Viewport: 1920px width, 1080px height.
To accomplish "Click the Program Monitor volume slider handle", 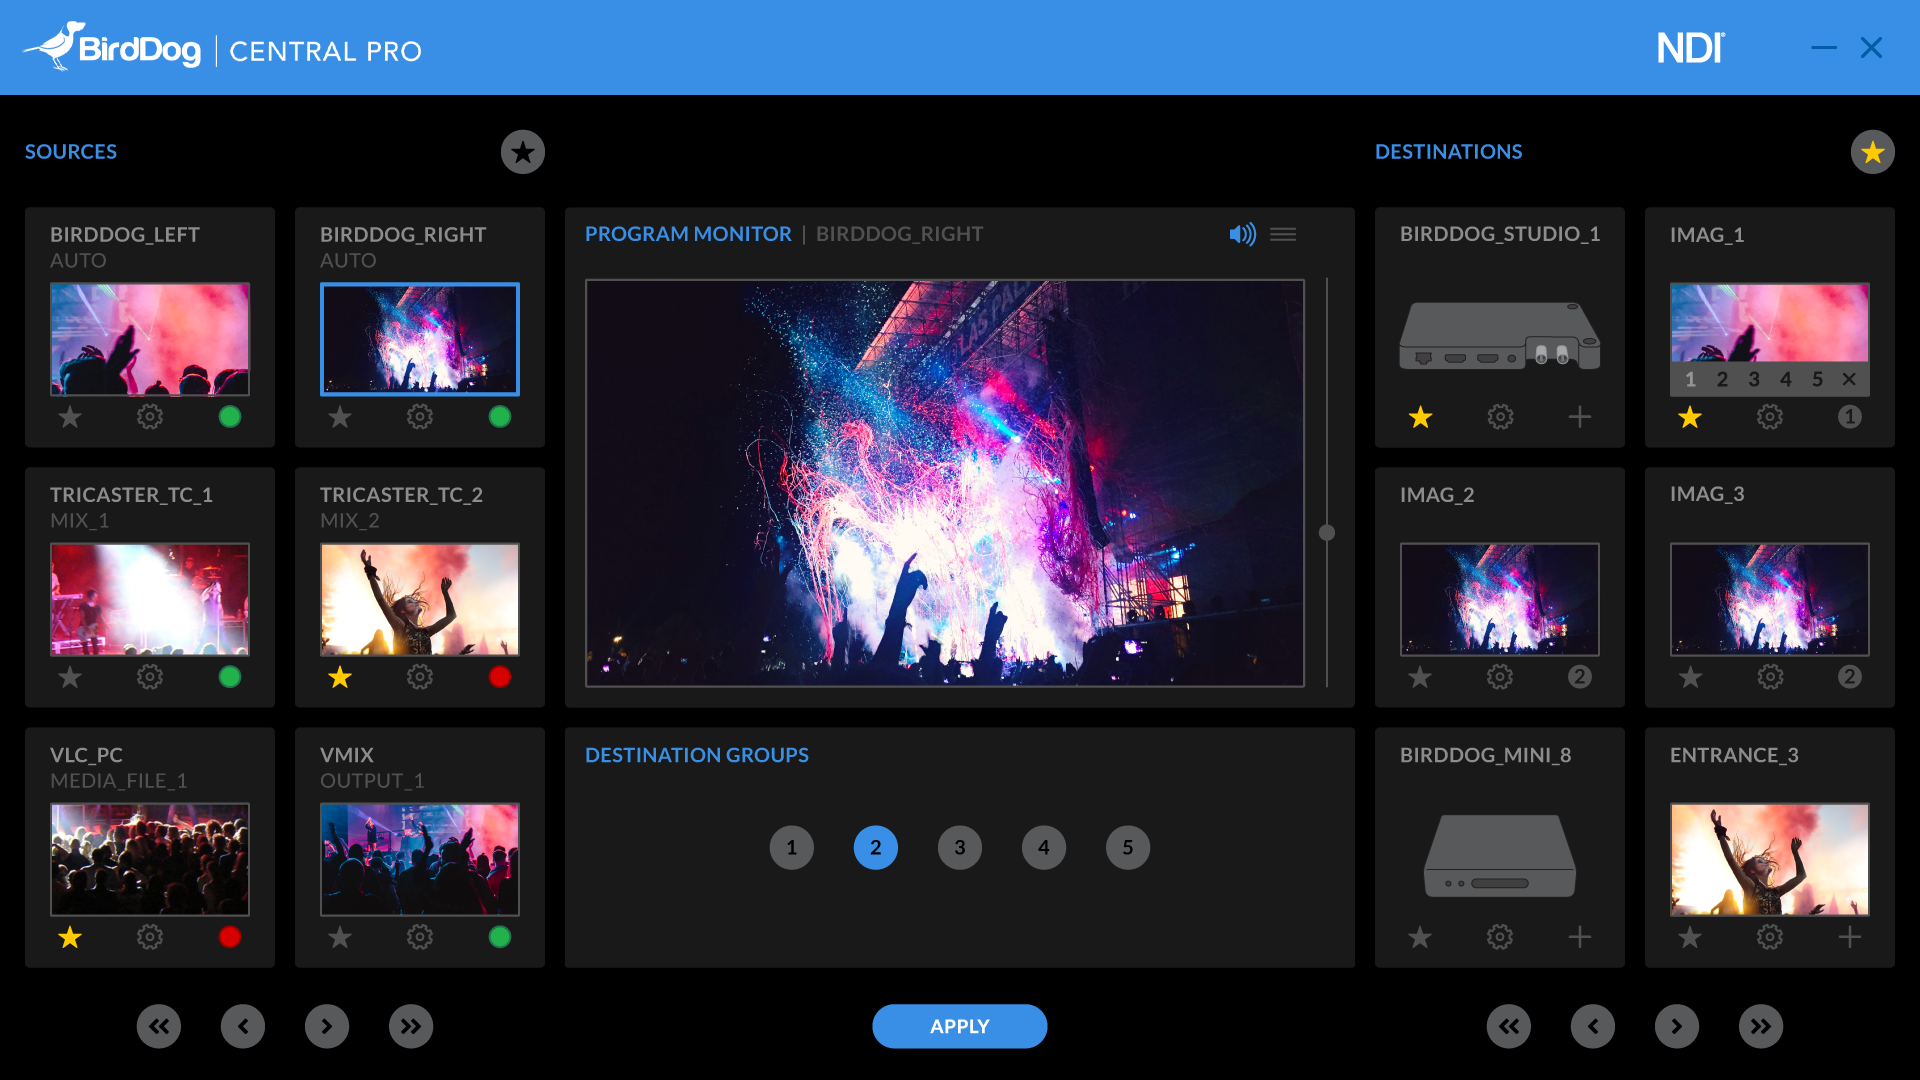I will 1327,533.
